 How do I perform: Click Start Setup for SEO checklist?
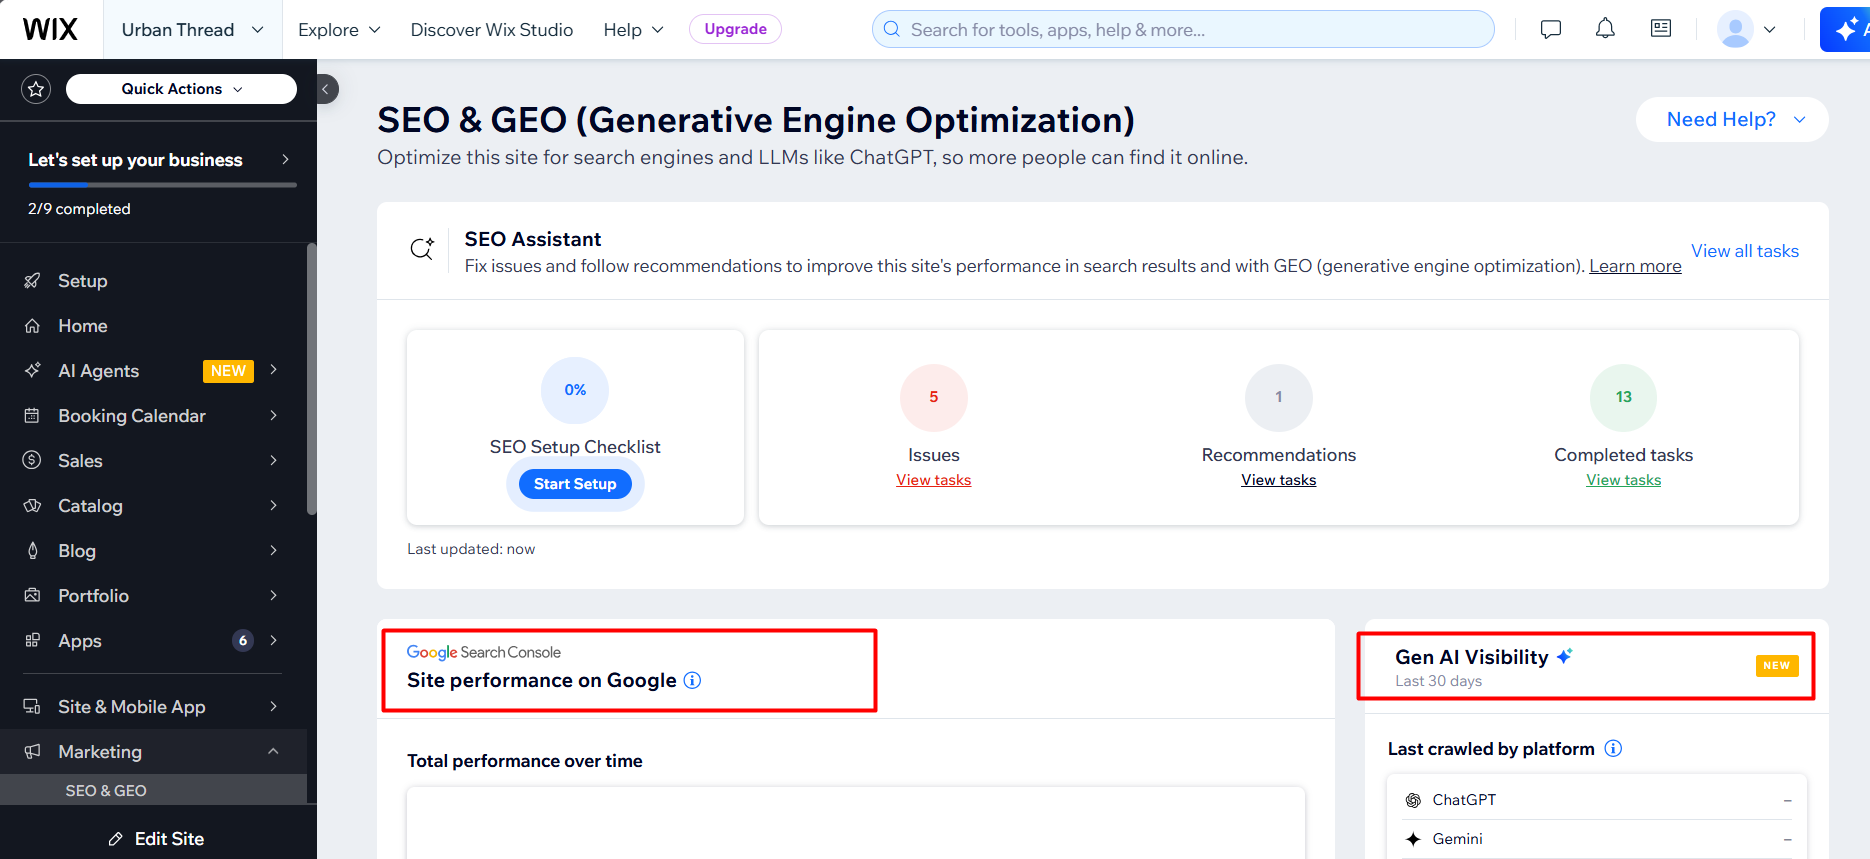tap(575, 484)
